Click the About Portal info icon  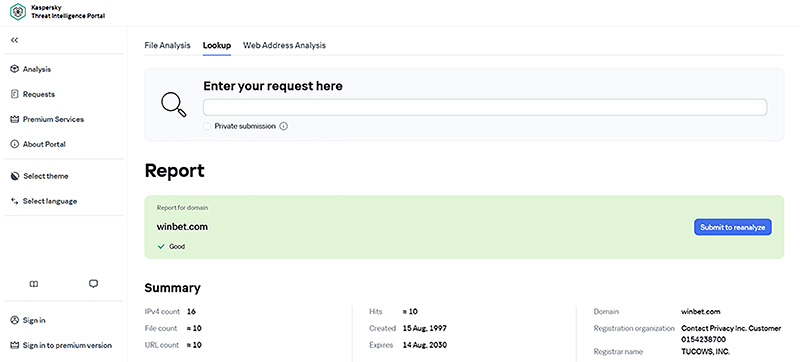[14, 144]
